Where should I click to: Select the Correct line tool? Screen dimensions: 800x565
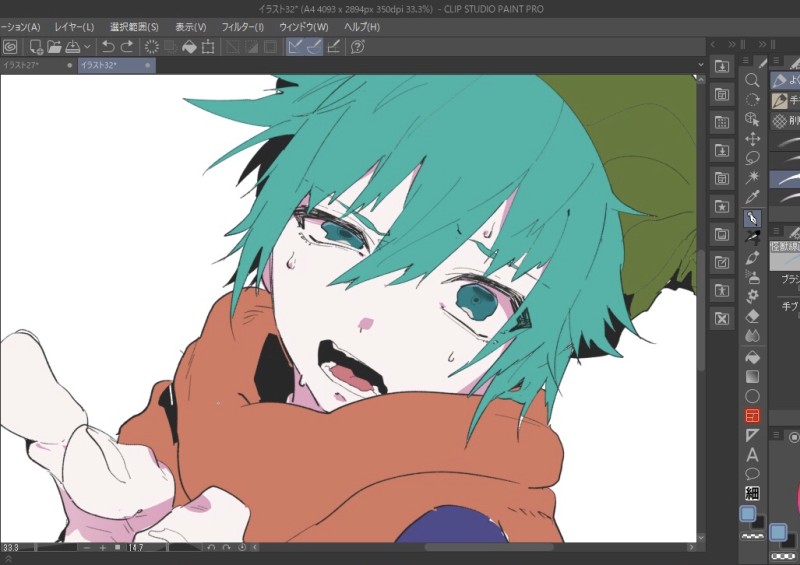pyautogui.click(x=752, y=494)
